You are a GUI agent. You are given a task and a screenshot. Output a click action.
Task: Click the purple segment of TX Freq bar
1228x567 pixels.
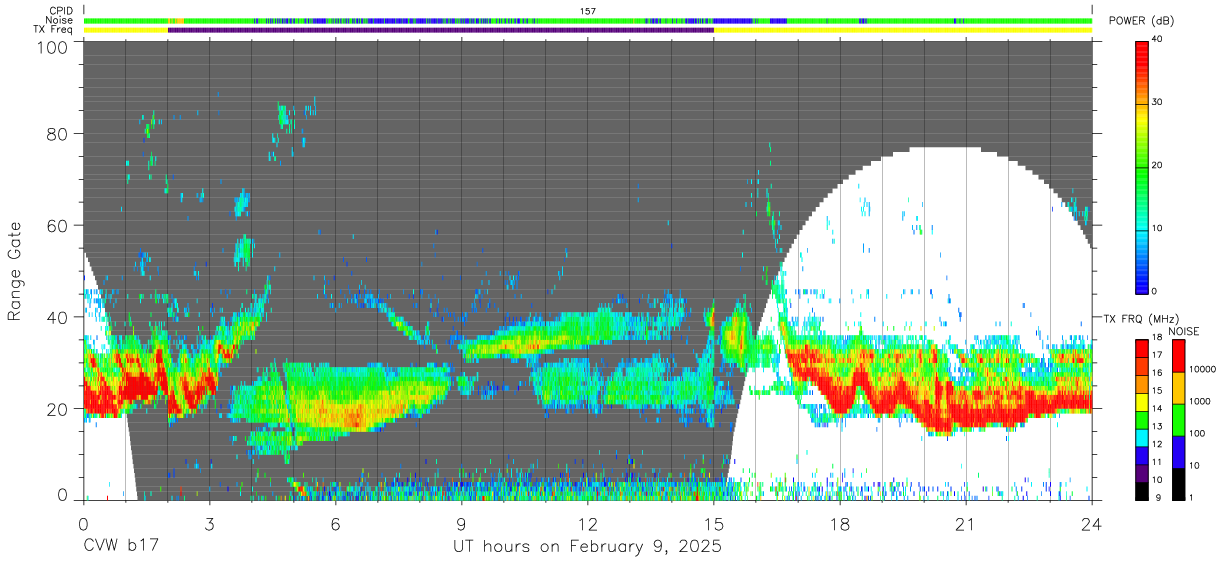click(x=441, y=30)
